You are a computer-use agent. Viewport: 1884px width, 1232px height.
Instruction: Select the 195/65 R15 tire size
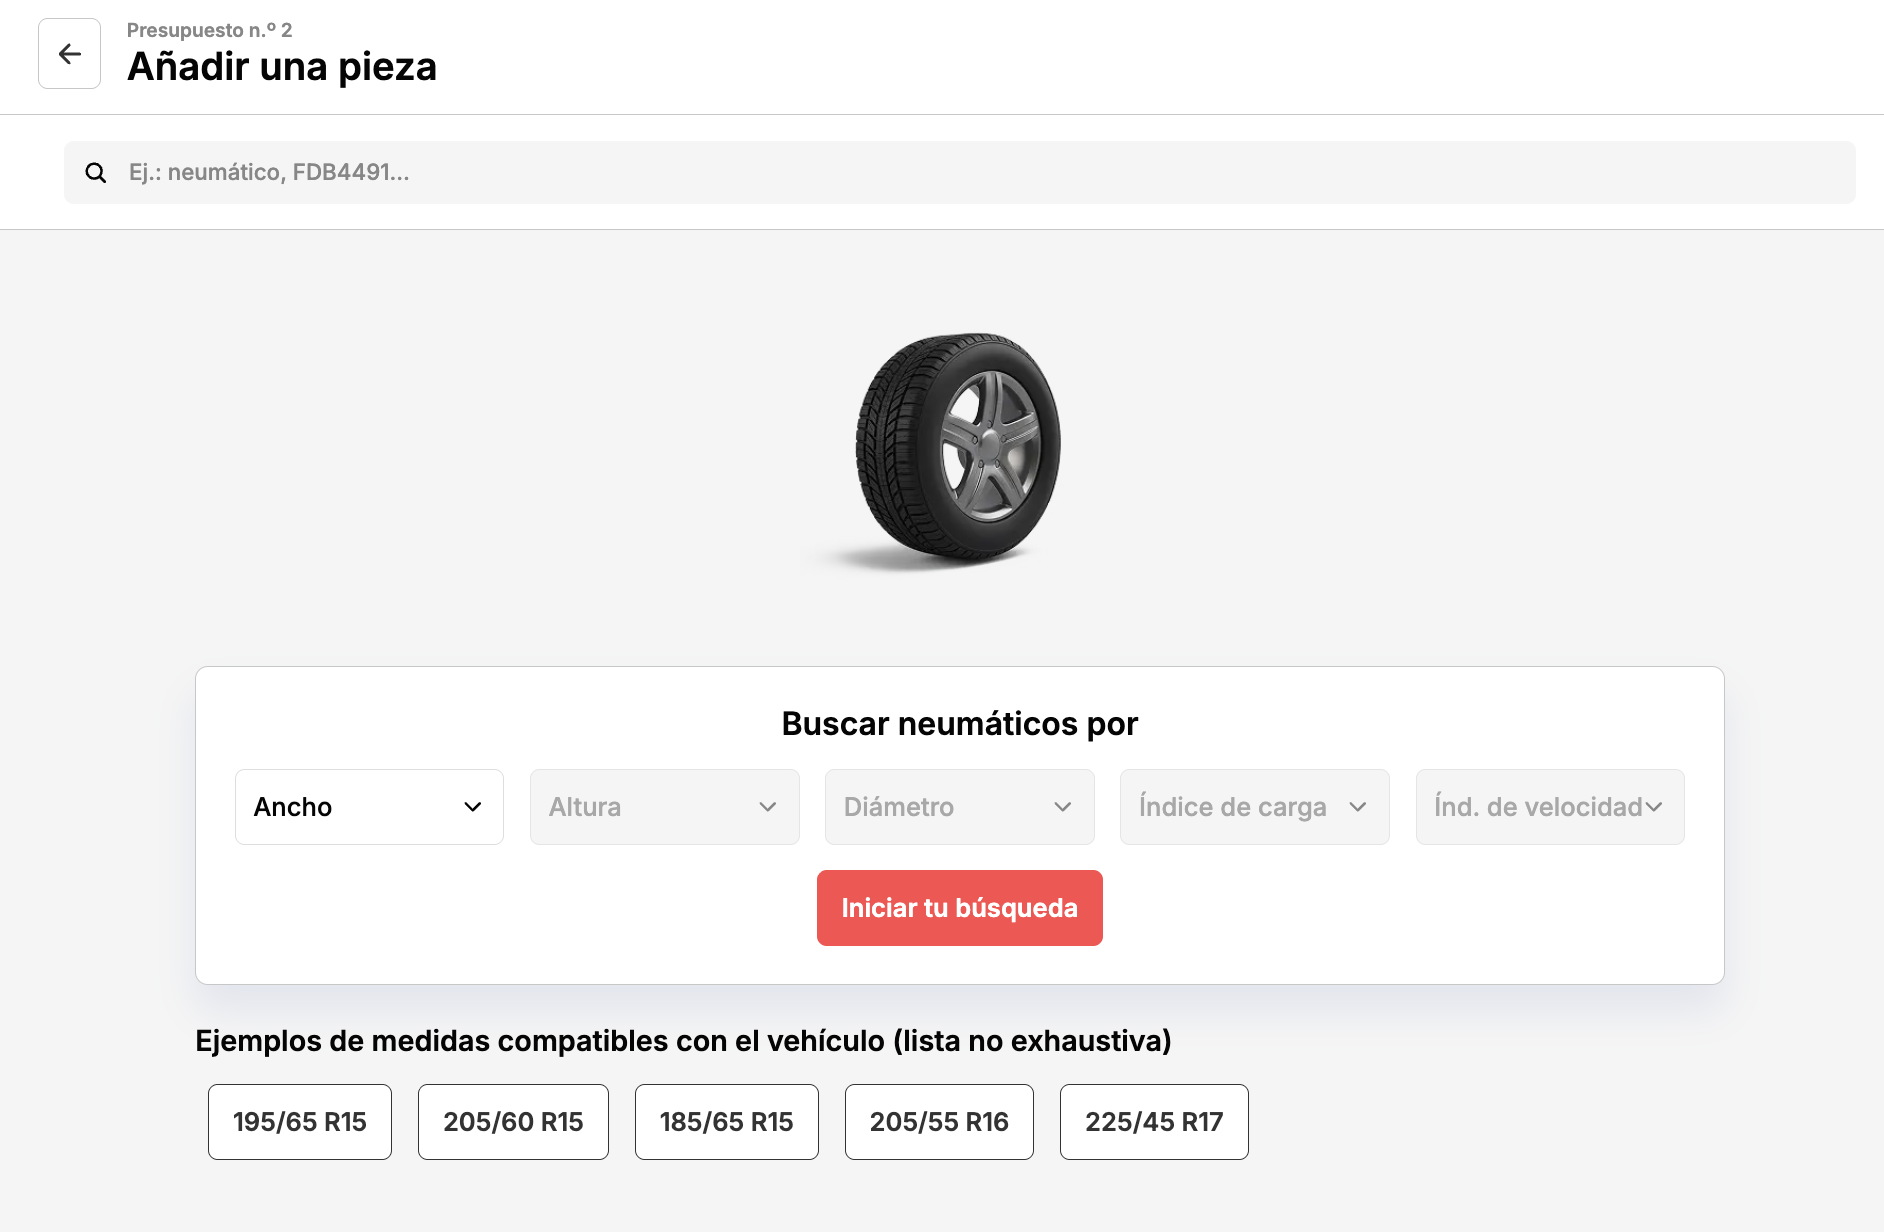tap(300, 1122)
